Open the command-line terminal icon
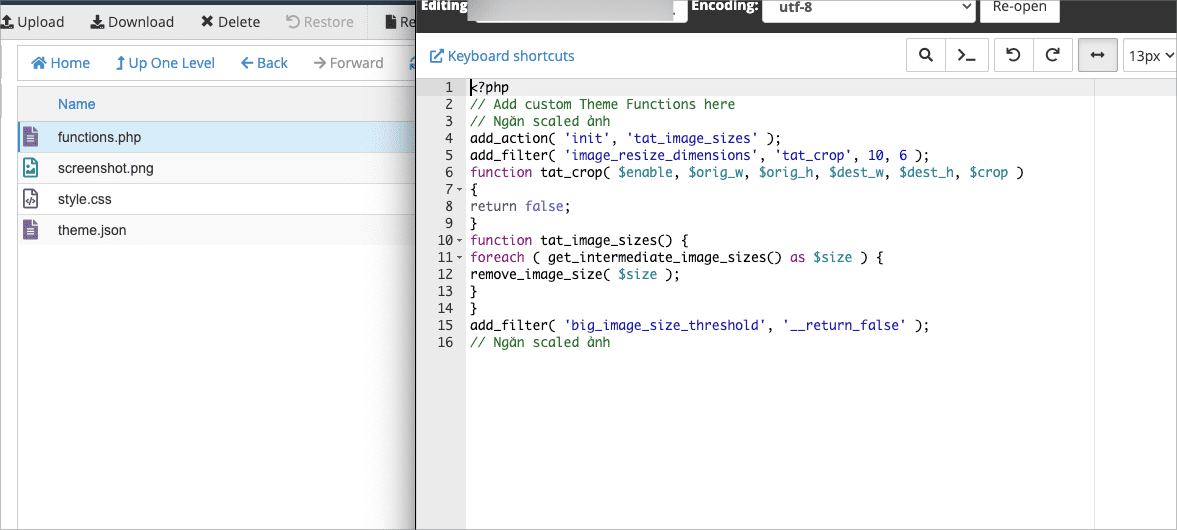The width and height of the screenshot is (1177, 530). pyautogui.click(x=966, y=56)
